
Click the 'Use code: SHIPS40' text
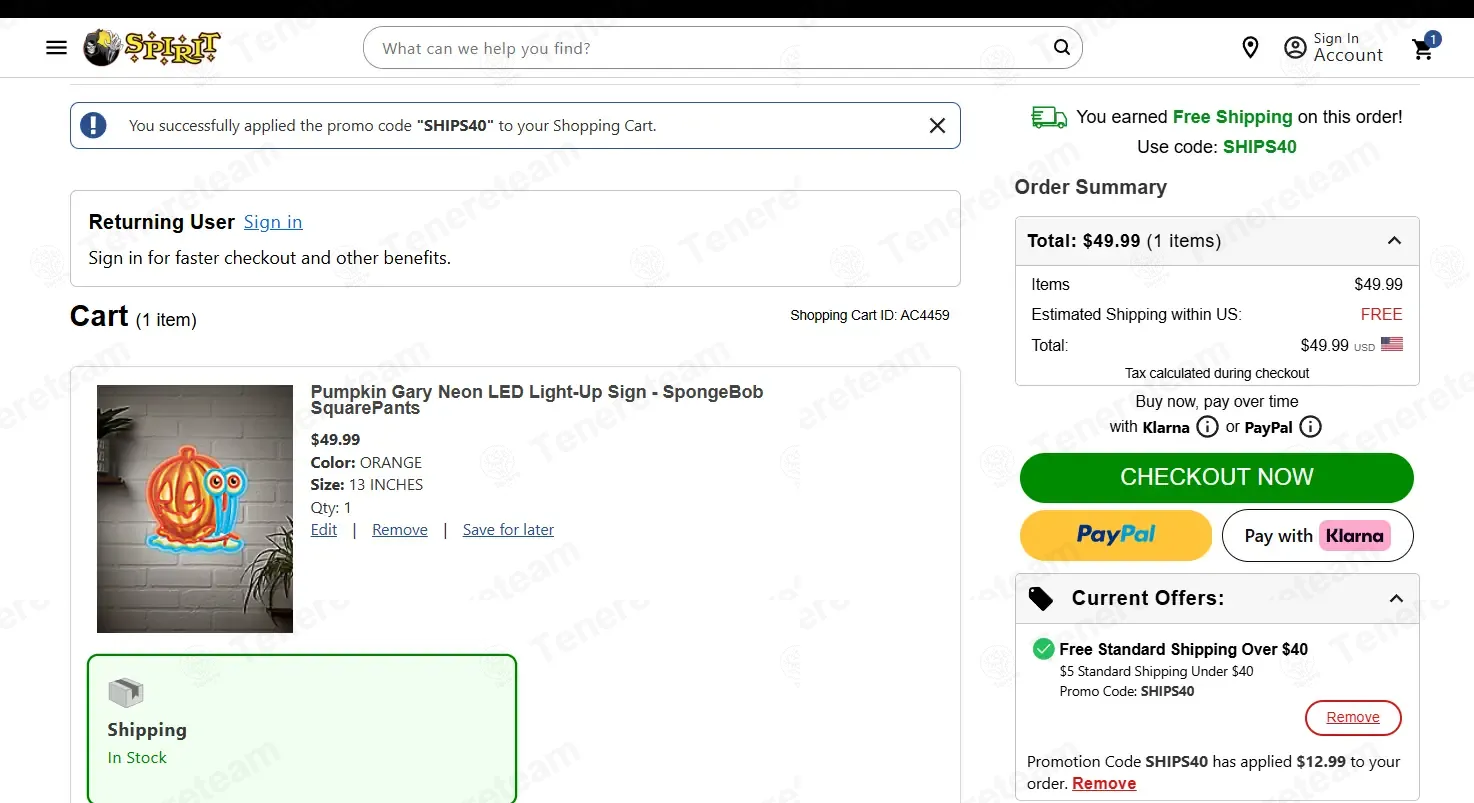point(1217,147)
